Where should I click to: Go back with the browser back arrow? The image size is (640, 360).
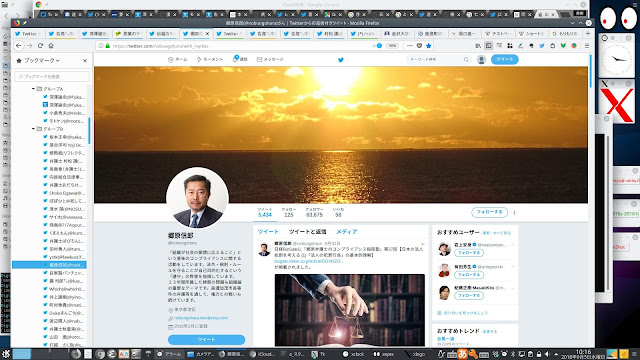[x=18, y=46]
